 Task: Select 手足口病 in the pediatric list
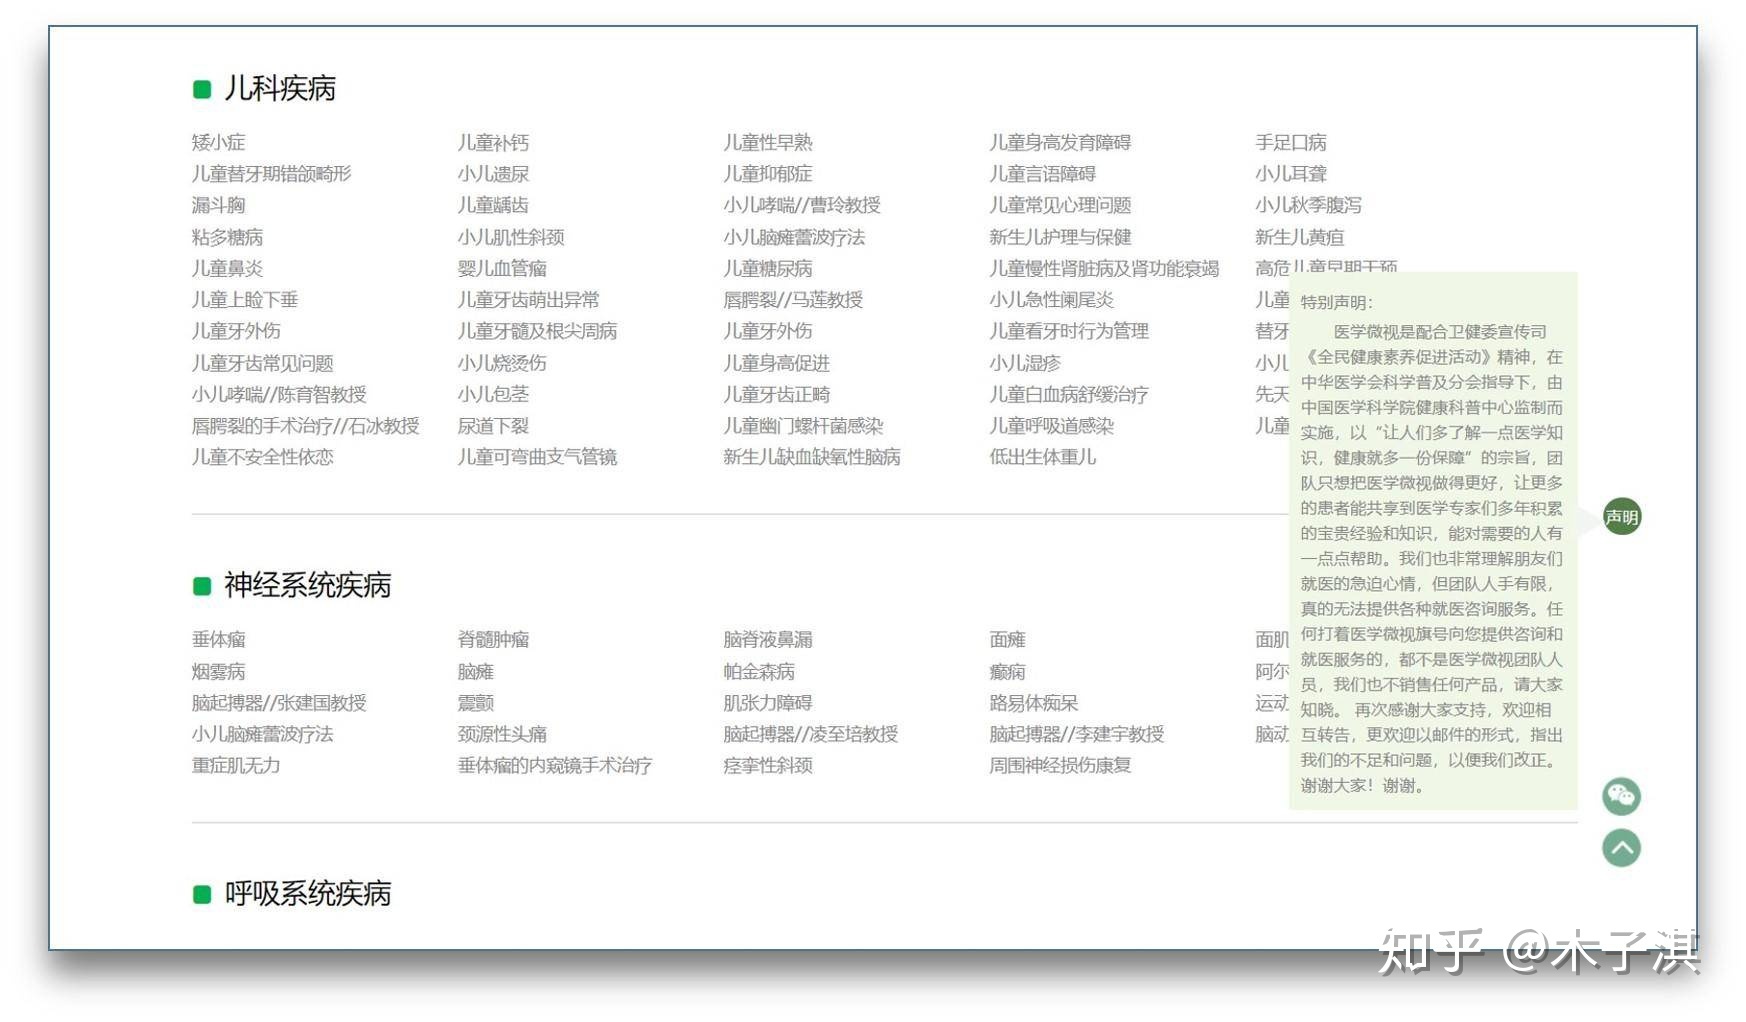click(1290, 142)
